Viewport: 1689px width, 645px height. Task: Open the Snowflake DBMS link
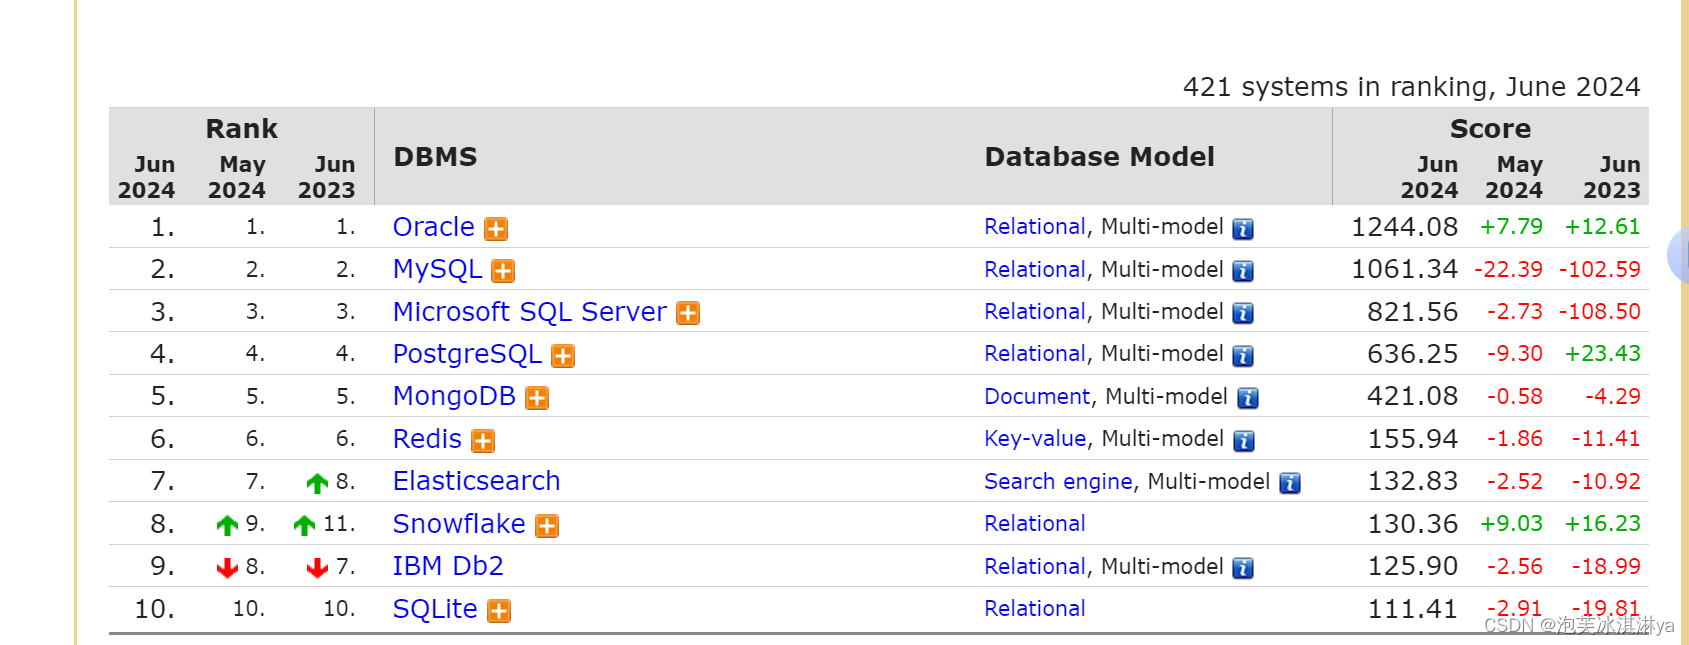pyautogui.click(x=459, y=524)
